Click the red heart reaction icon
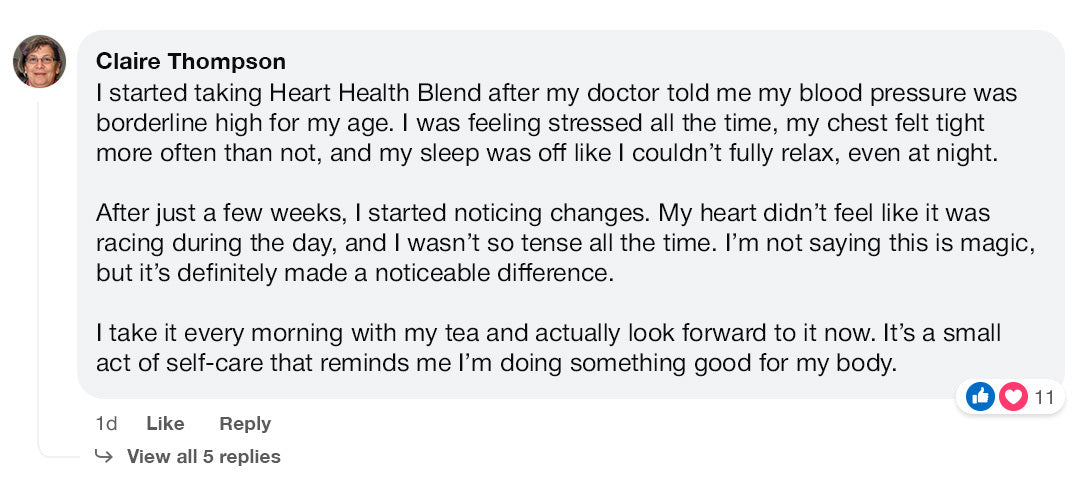 (x=1013, y=397)
